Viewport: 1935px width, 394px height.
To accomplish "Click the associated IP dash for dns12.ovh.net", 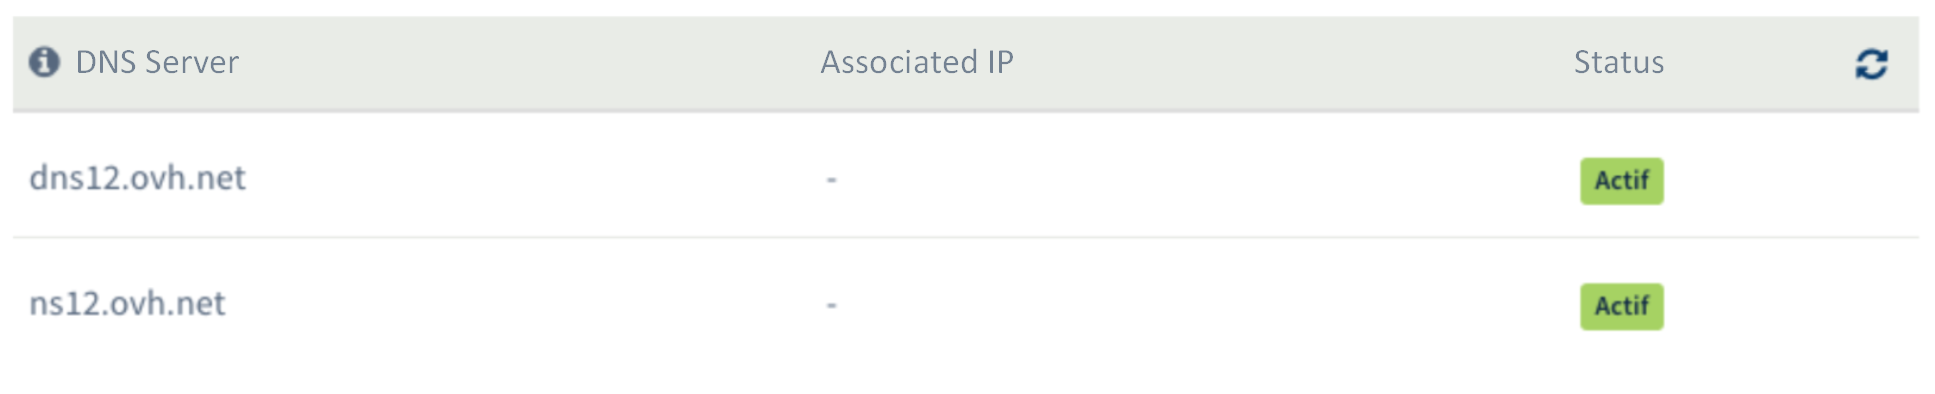I will pos(831,180).
